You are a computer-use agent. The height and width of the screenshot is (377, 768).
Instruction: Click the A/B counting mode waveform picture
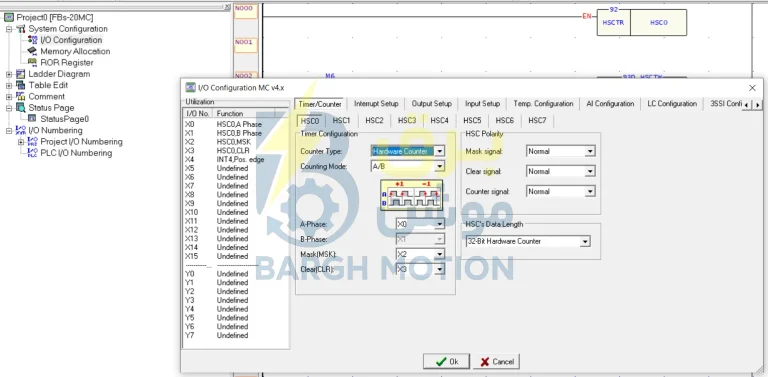pyautogui.click(x=411, y=195)
